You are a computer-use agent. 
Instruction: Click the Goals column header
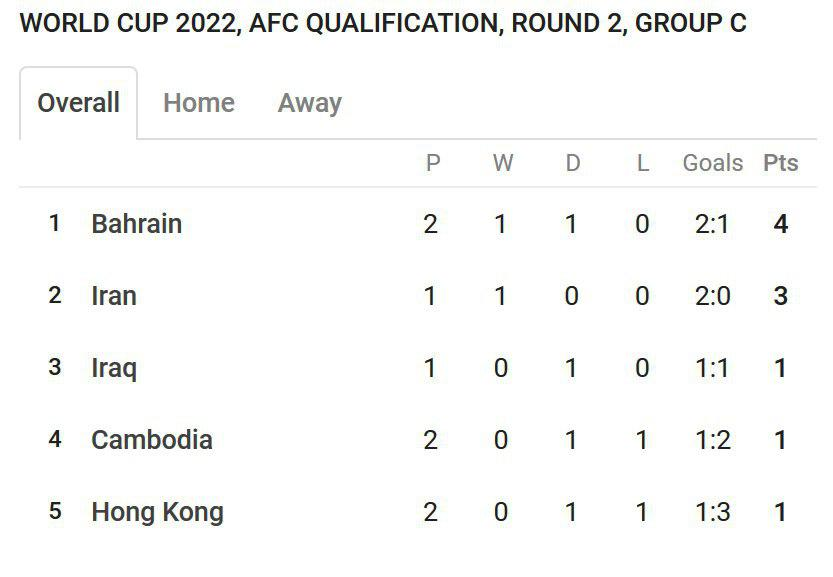712,163
